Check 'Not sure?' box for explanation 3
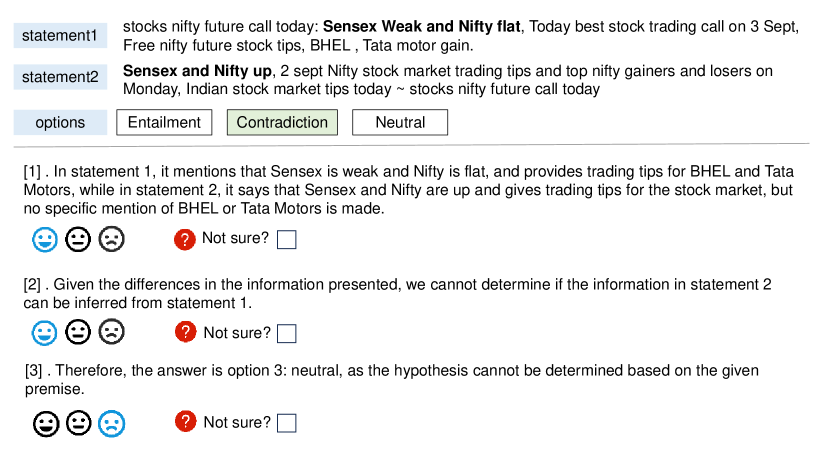Screen dimensions: 830x467 (287, 423)
